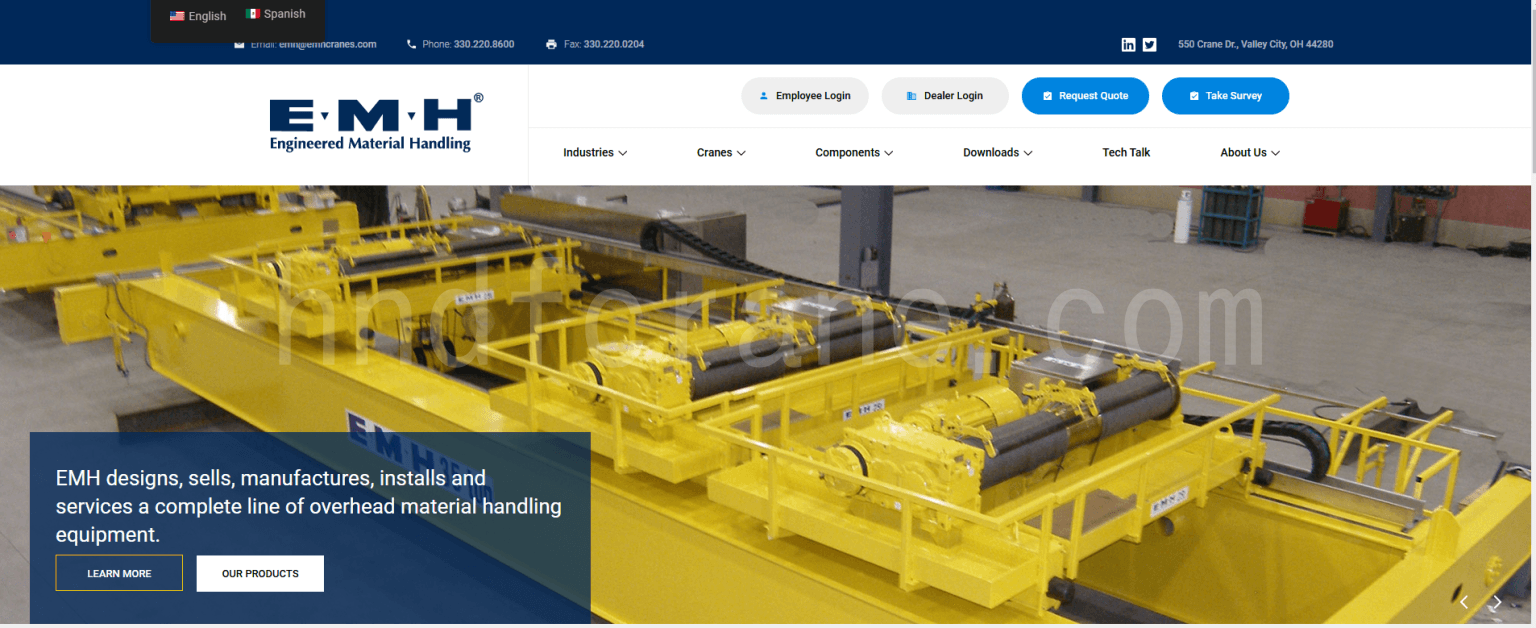This screenshot has height=628, width=1536.
Task: Click the fax machine icon
Action: point(551,44)
